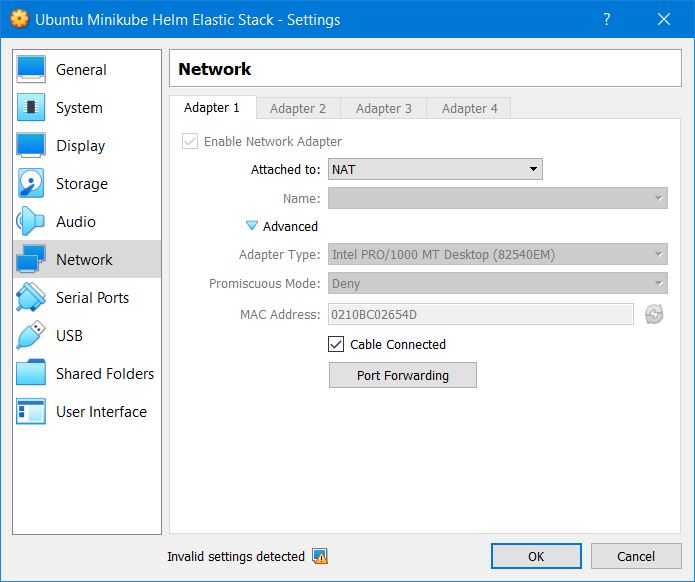Image resolution: width=695 pixels, height=582 pixels.
Task: Select the Serial Ports connector icon
Action: point(31,298)
